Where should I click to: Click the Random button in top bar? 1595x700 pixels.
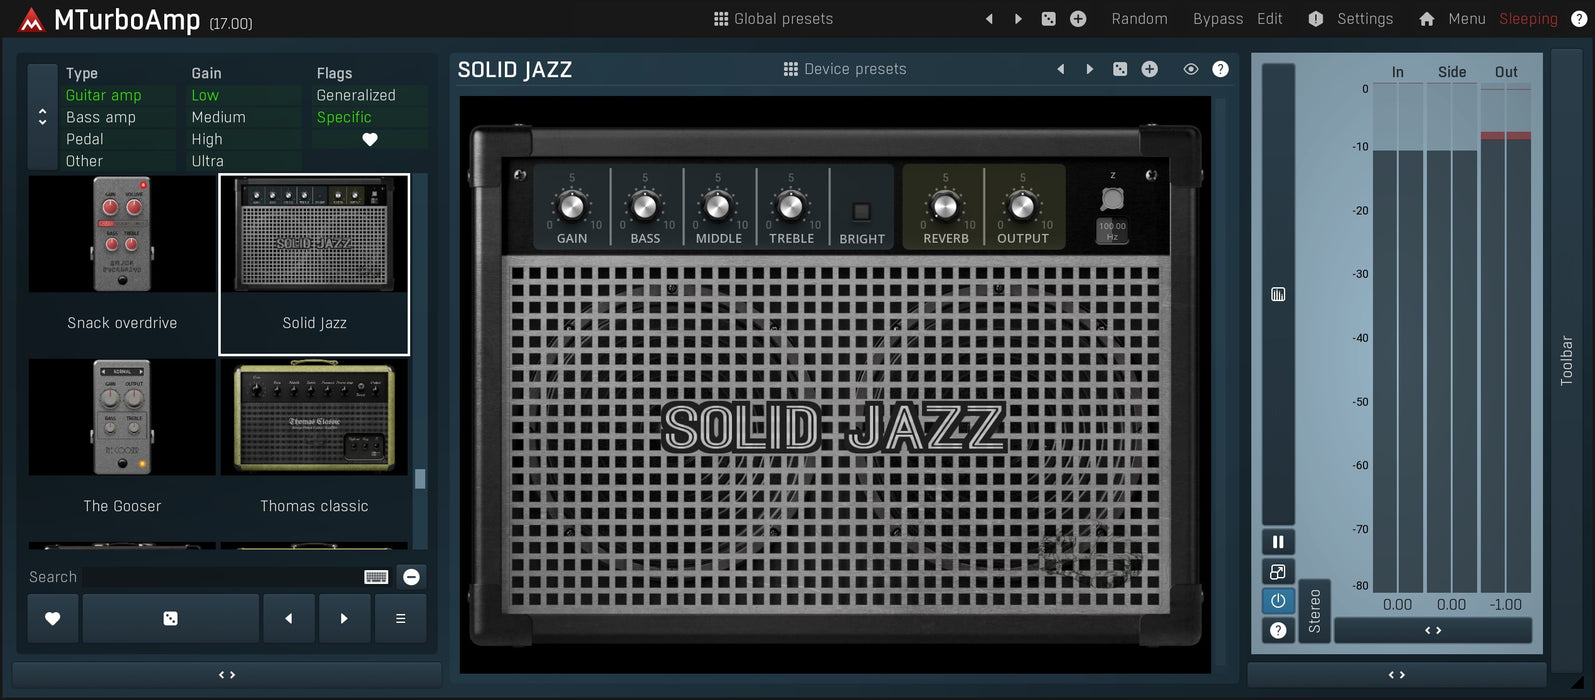(x=1139, y=19)
